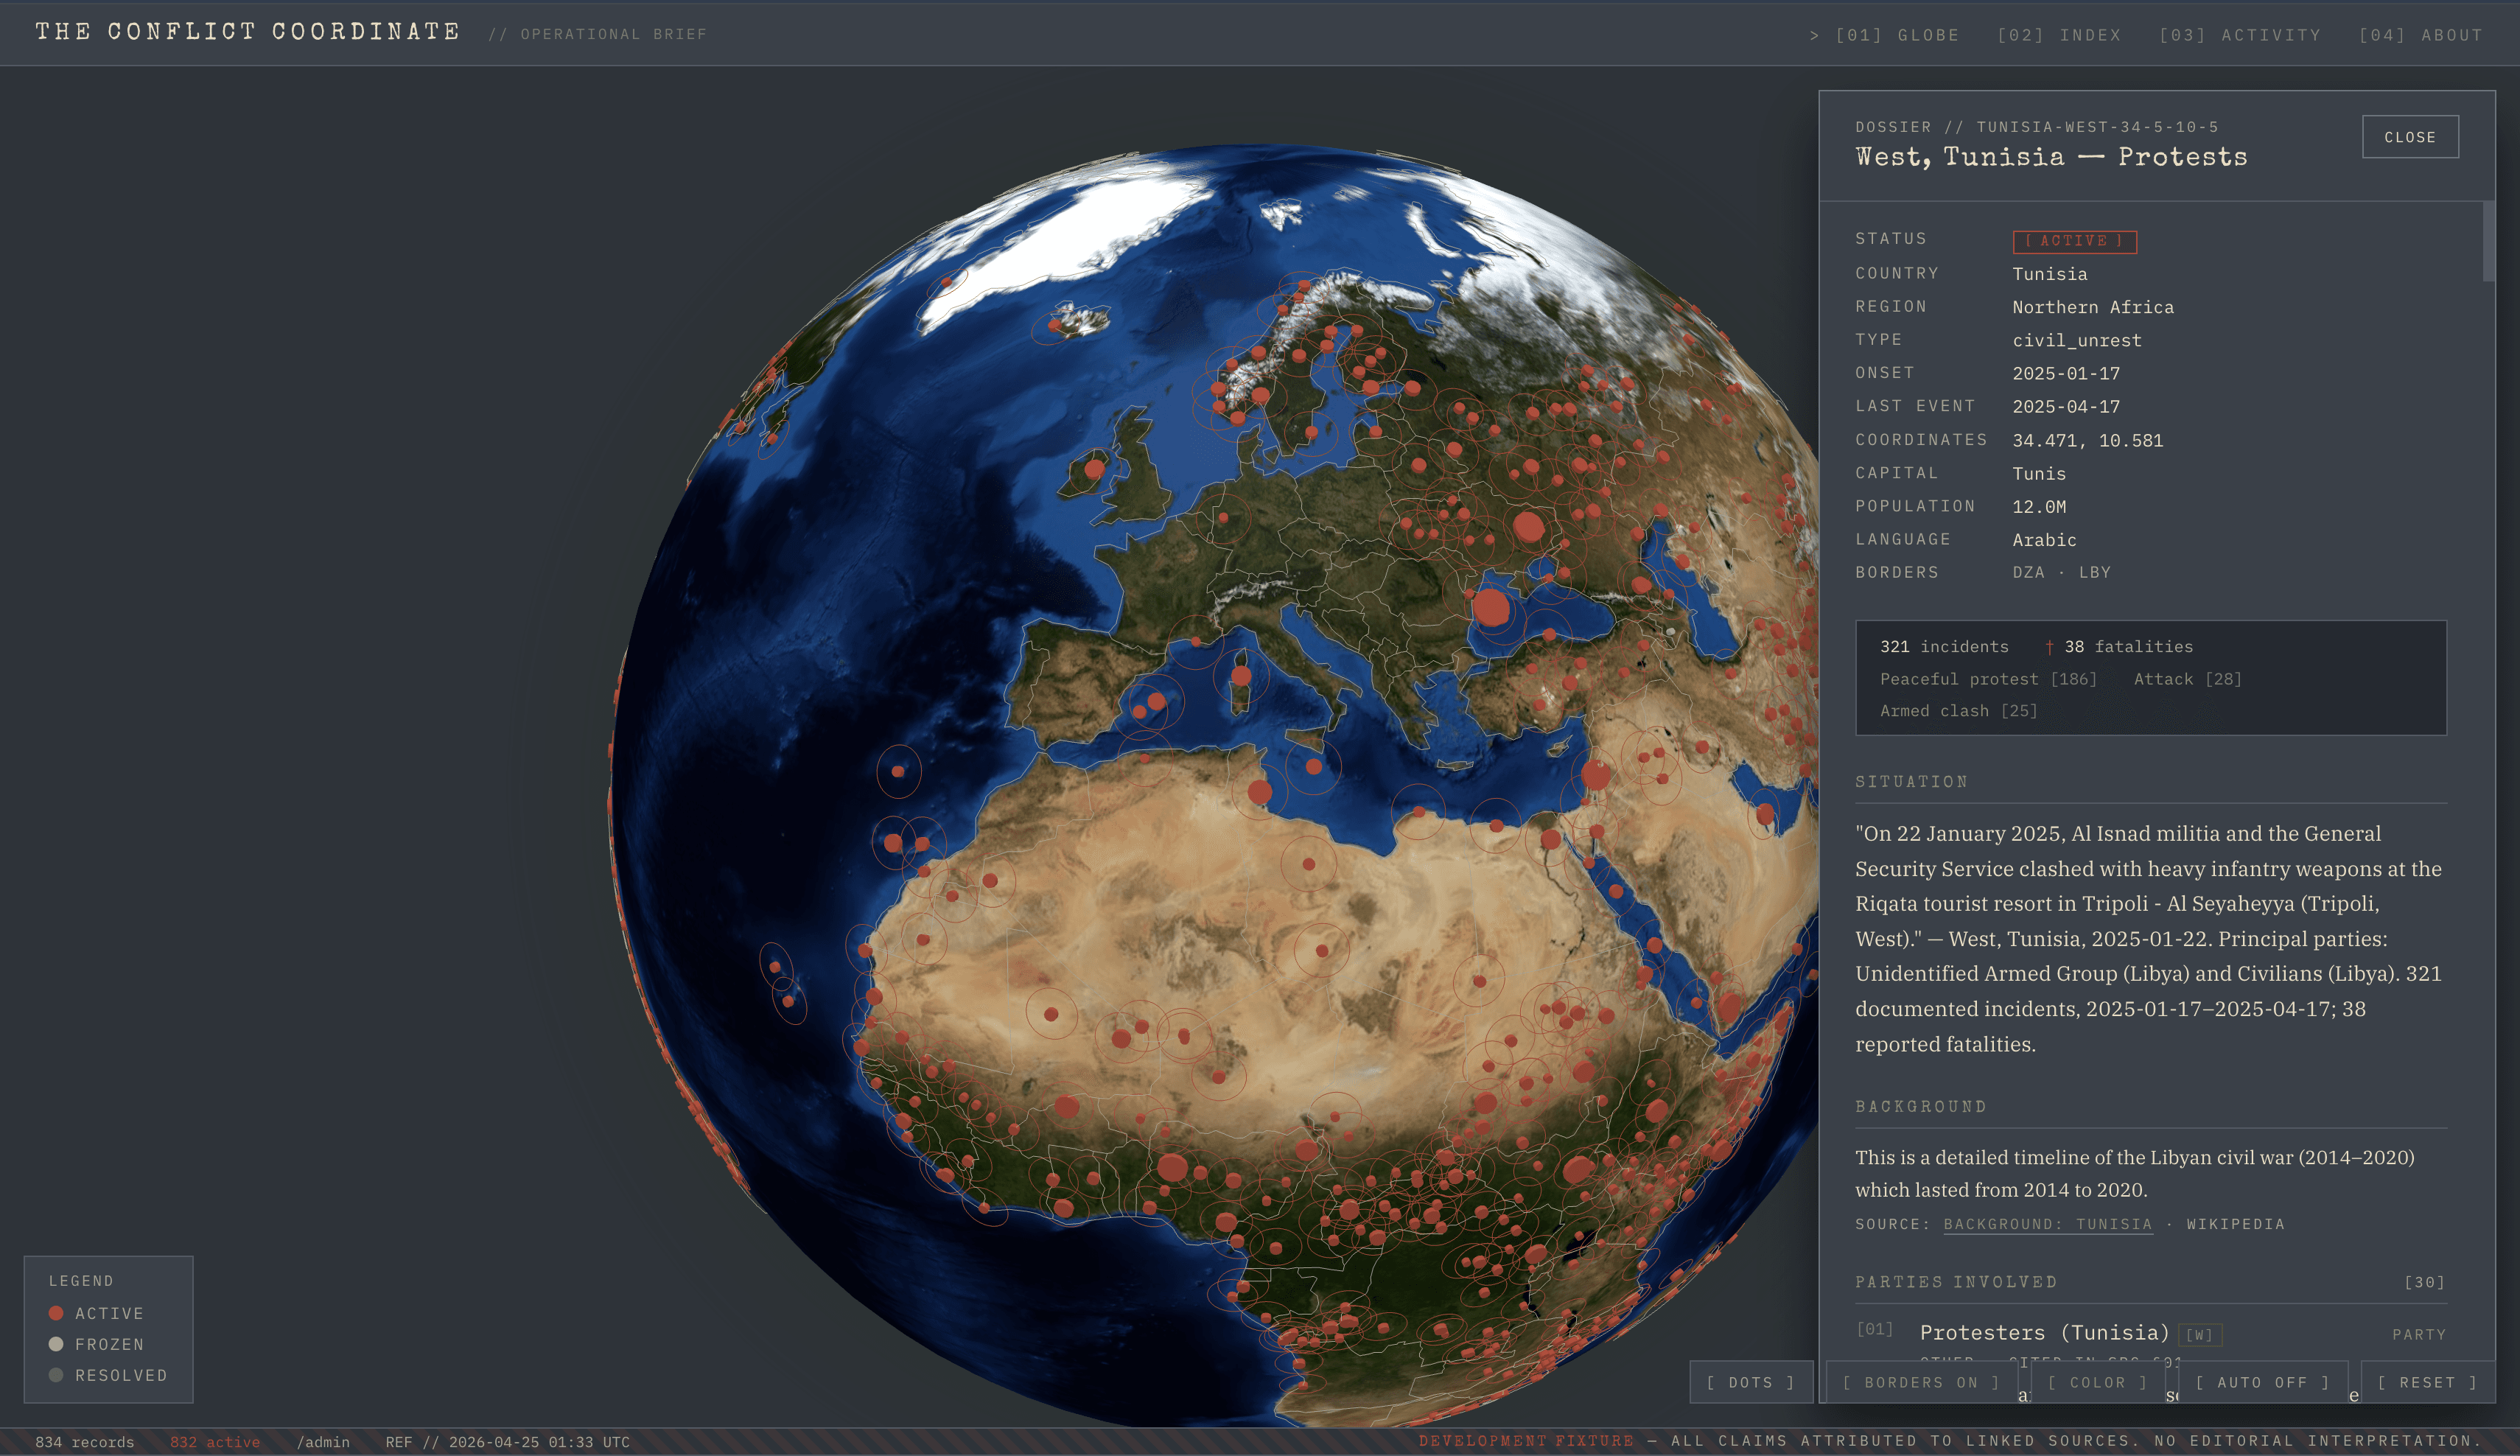Click the '[30]' parties count
Image resolution: width=2520 pixels, height=1456 pixels.
pyautogui.click(x=2424, y=1283)
